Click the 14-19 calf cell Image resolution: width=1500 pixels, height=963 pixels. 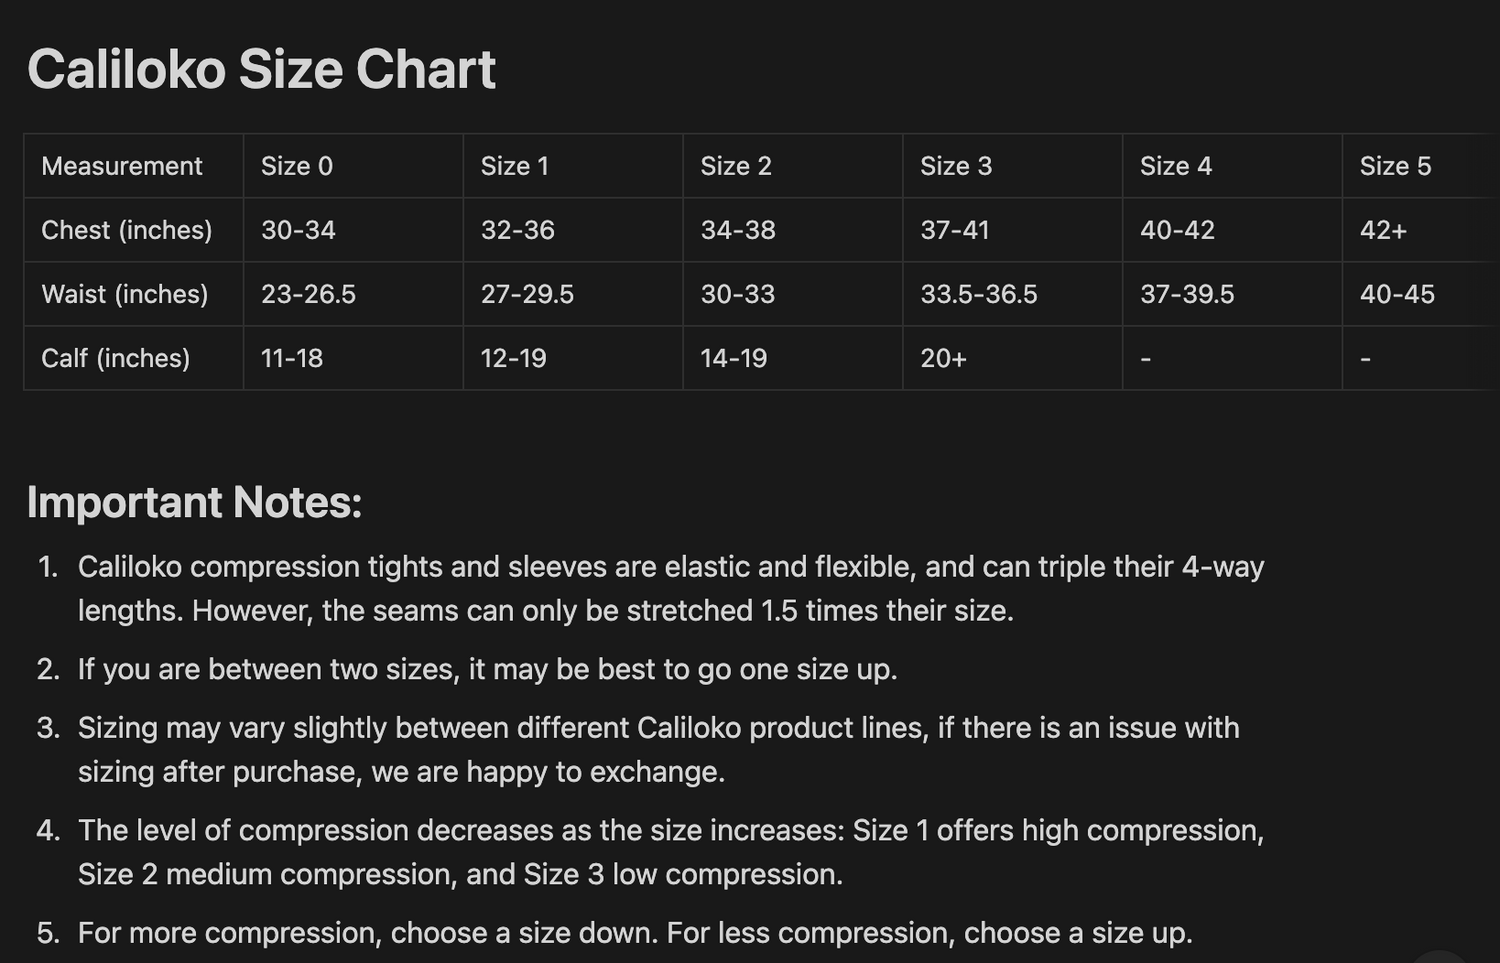point(734,358)
